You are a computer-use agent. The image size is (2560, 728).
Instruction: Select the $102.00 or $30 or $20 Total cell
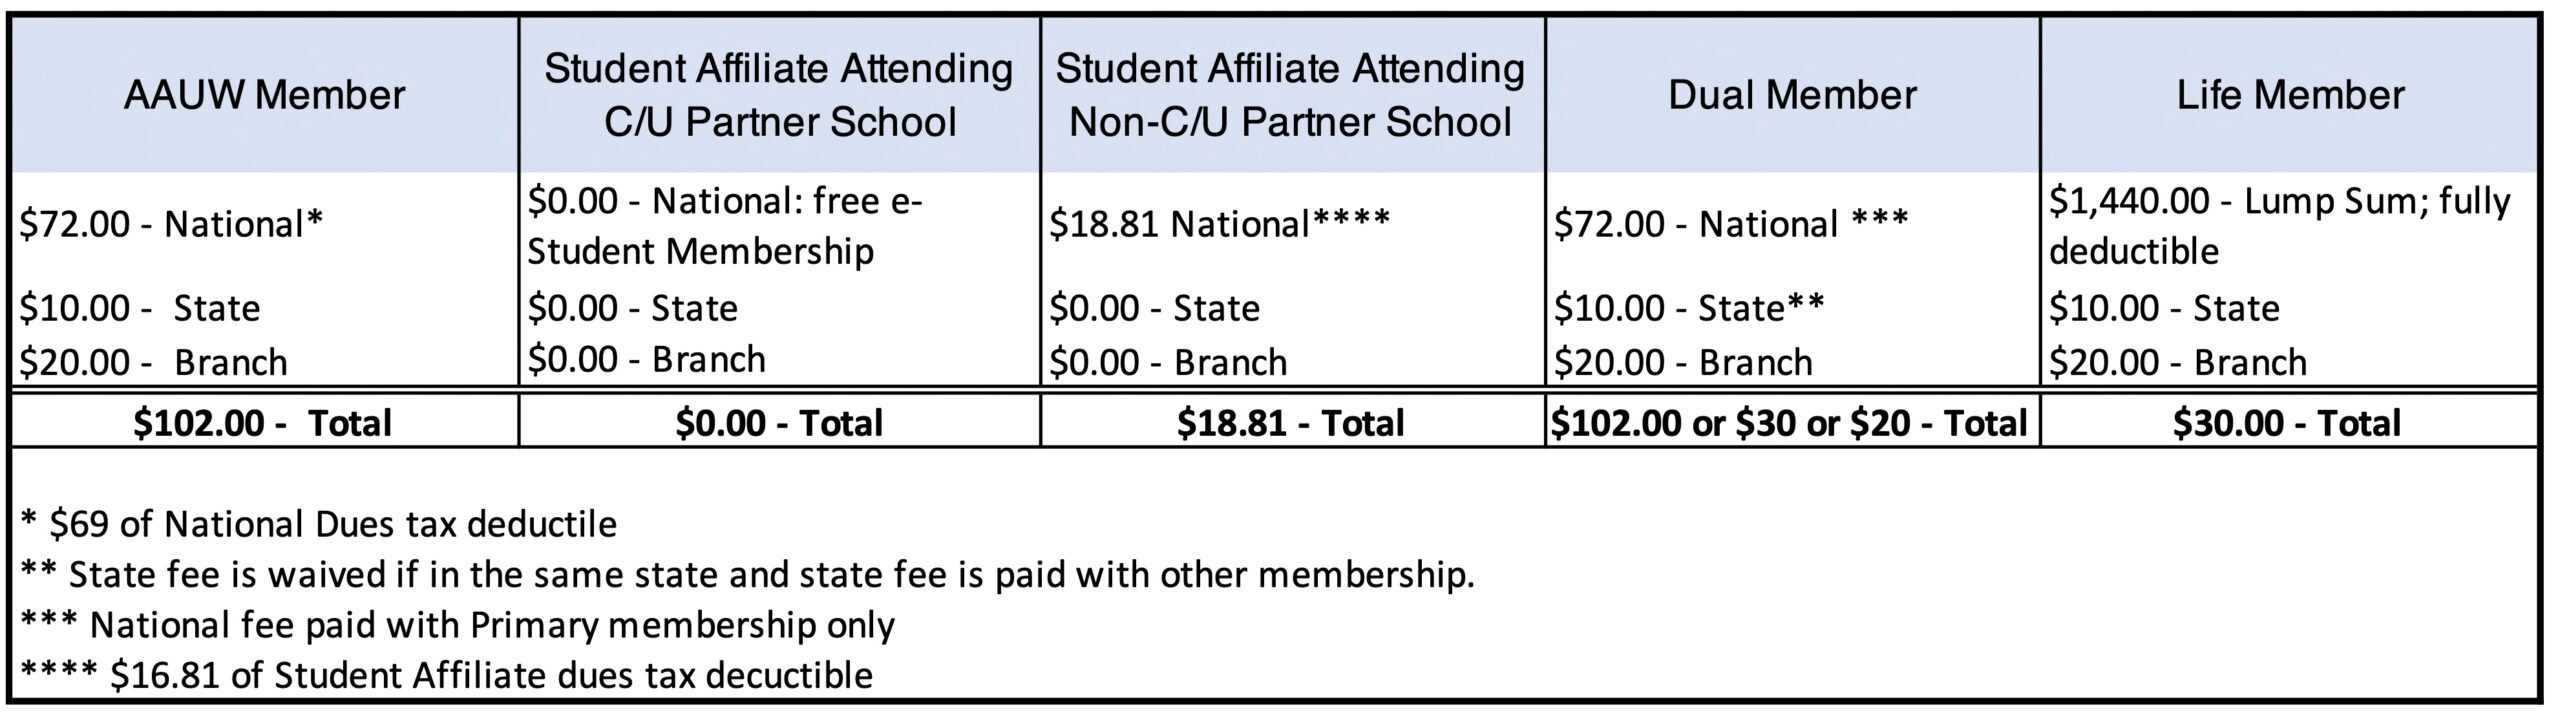point(1790,423)
